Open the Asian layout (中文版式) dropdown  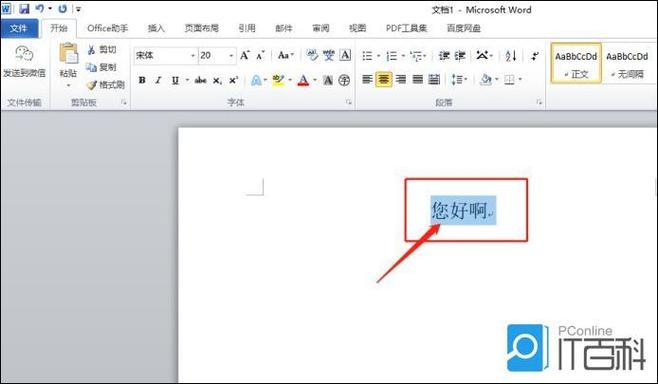pos(484,55)
